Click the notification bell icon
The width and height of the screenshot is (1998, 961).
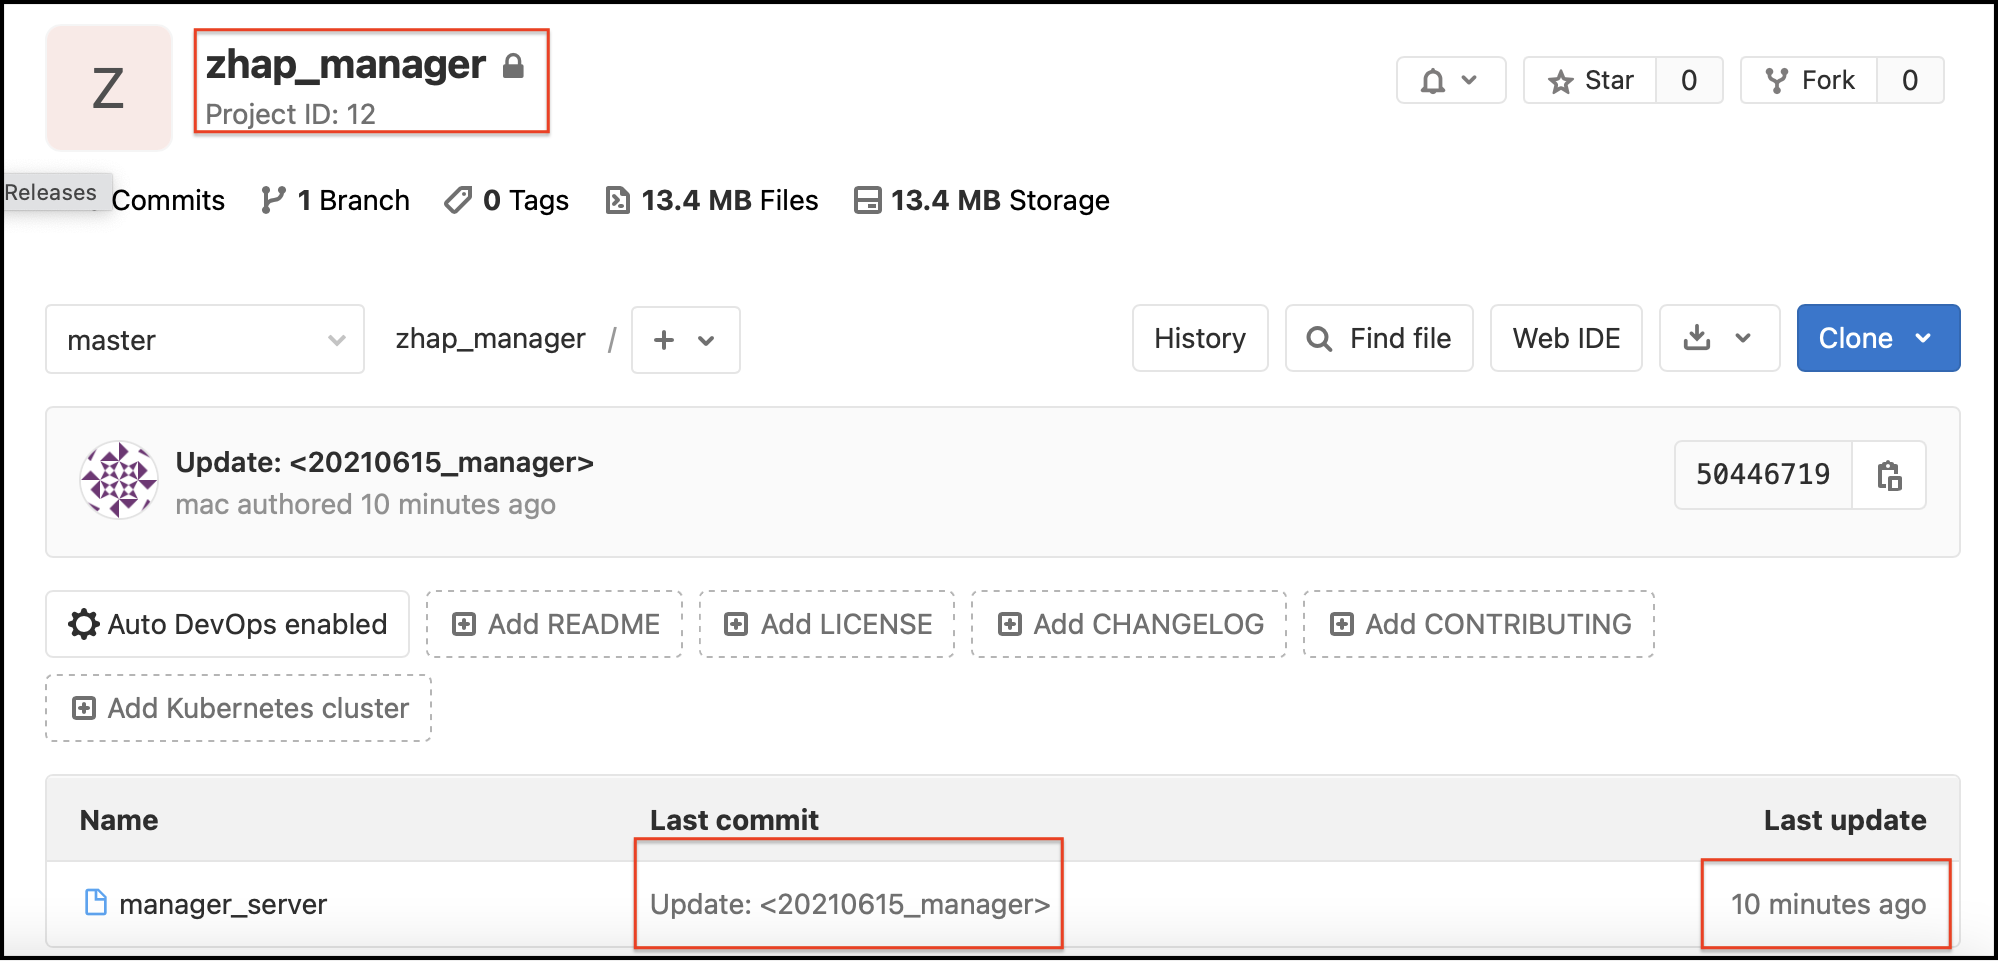(1434, 81)
